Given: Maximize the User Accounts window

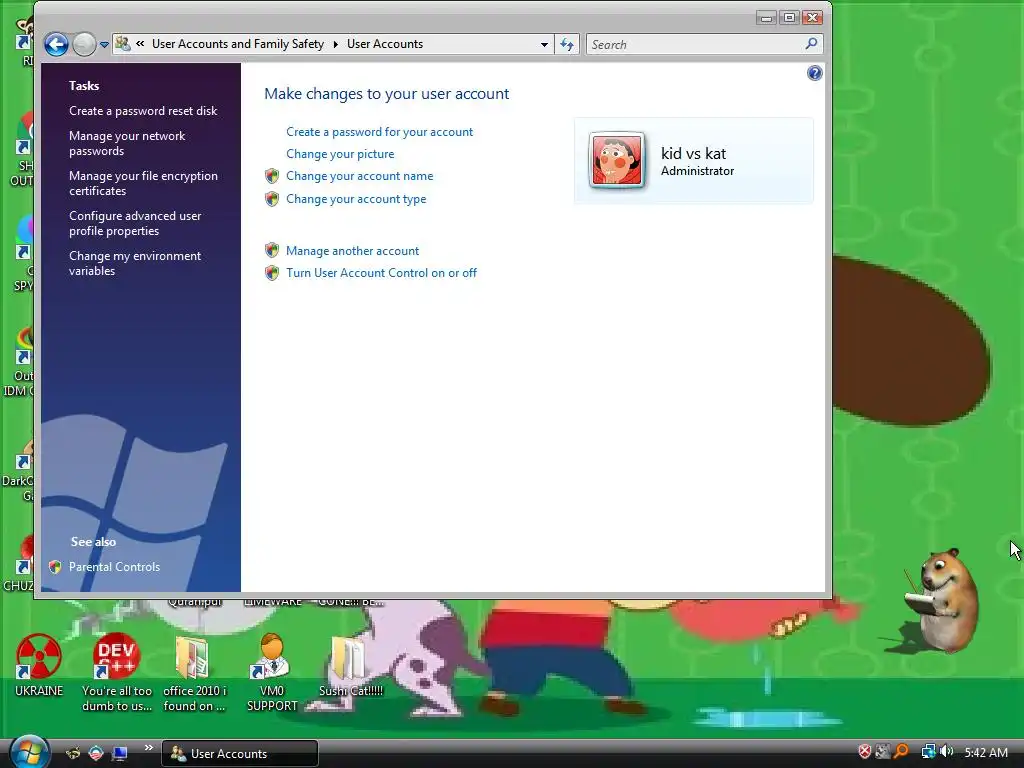Looking at the screenshot, I should (x=789, y=18).
